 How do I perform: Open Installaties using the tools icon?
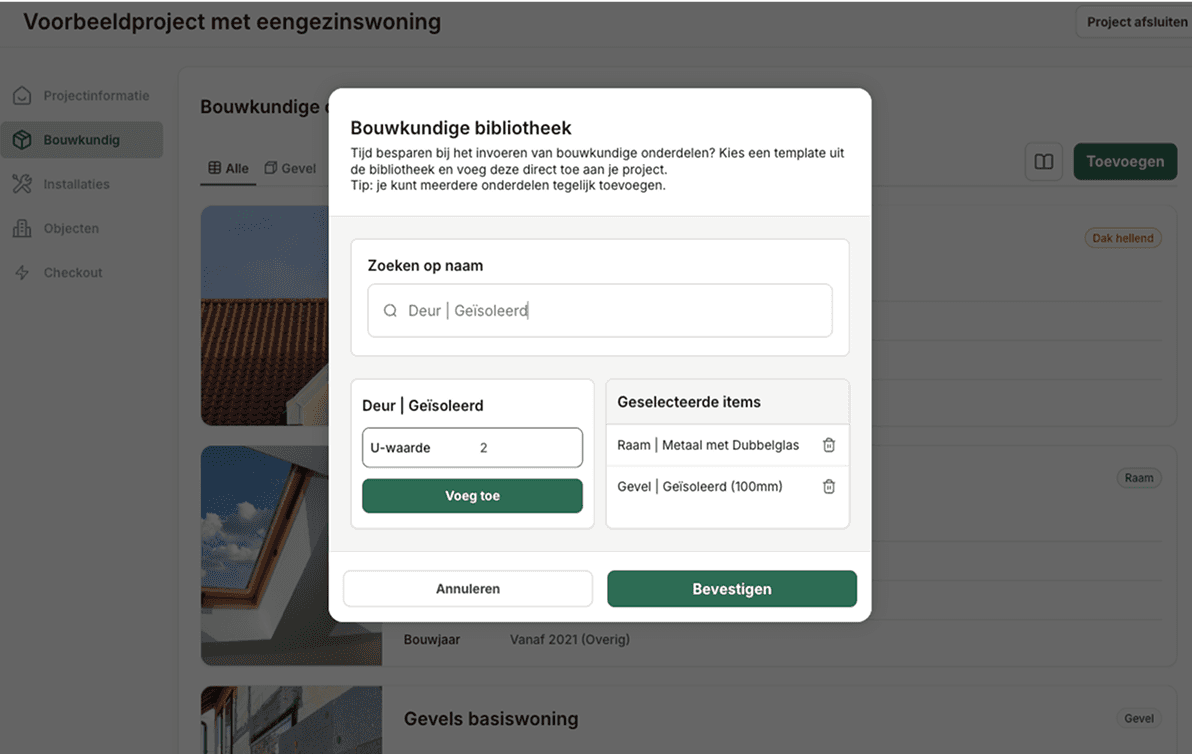[23, 183]
